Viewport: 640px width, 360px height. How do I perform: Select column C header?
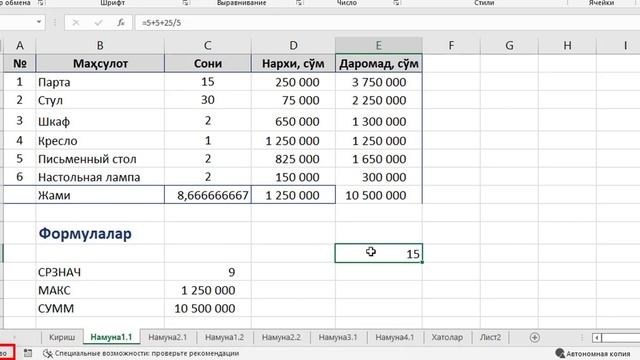[x=208, y=45]
